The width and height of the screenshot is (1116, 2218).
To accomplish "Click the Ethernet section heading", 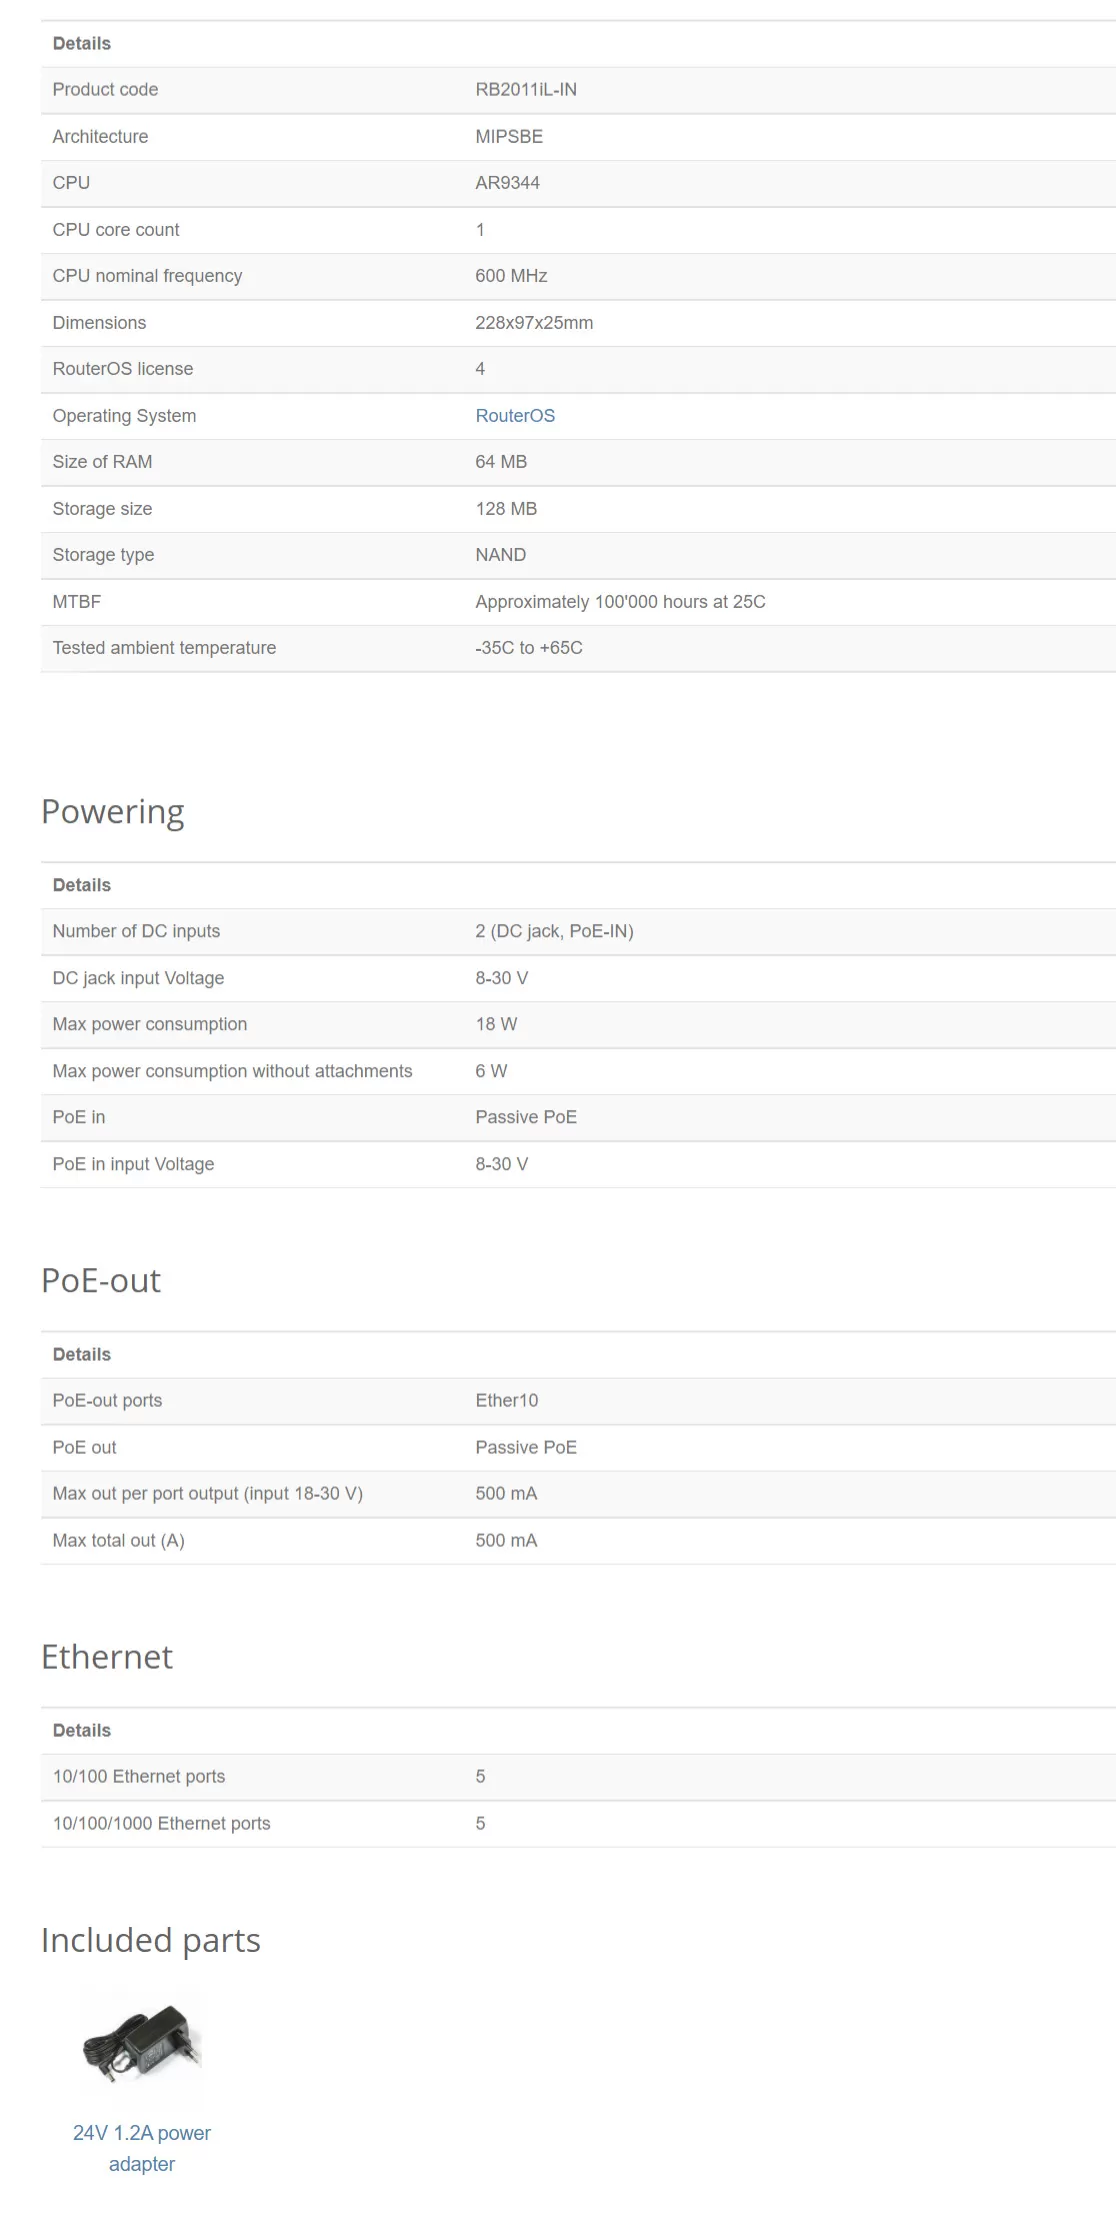I will coord(107,1657).
